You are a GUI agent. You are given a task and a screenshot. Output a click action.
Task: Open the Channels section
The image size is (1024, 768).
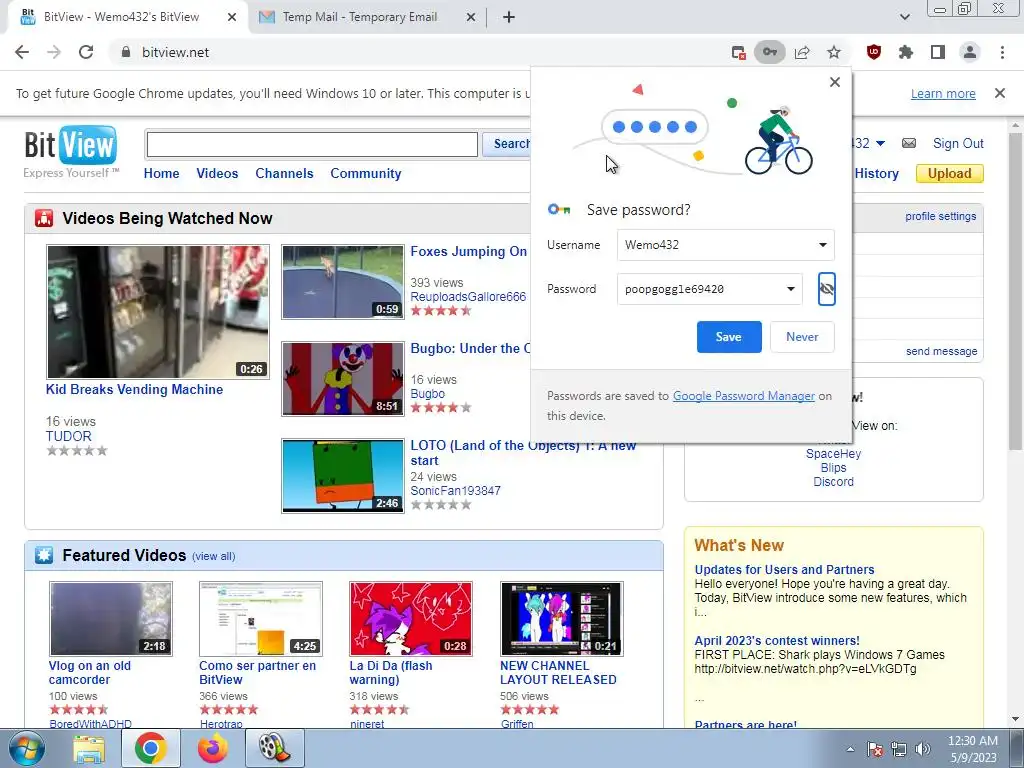click(x=284, y=173)
